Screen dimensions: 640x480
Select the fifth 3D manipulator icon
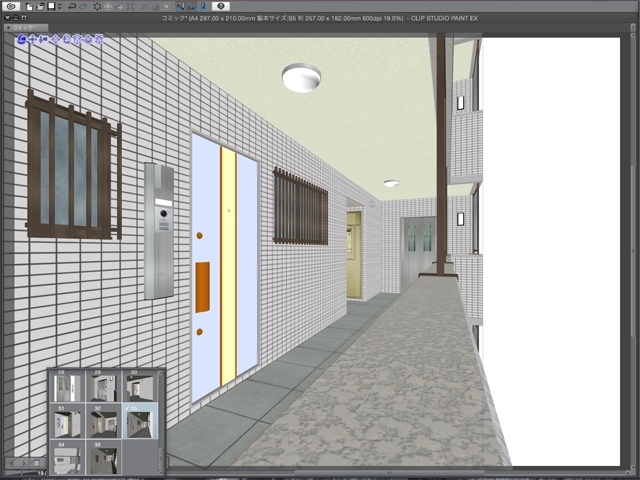tap(67, 39)
